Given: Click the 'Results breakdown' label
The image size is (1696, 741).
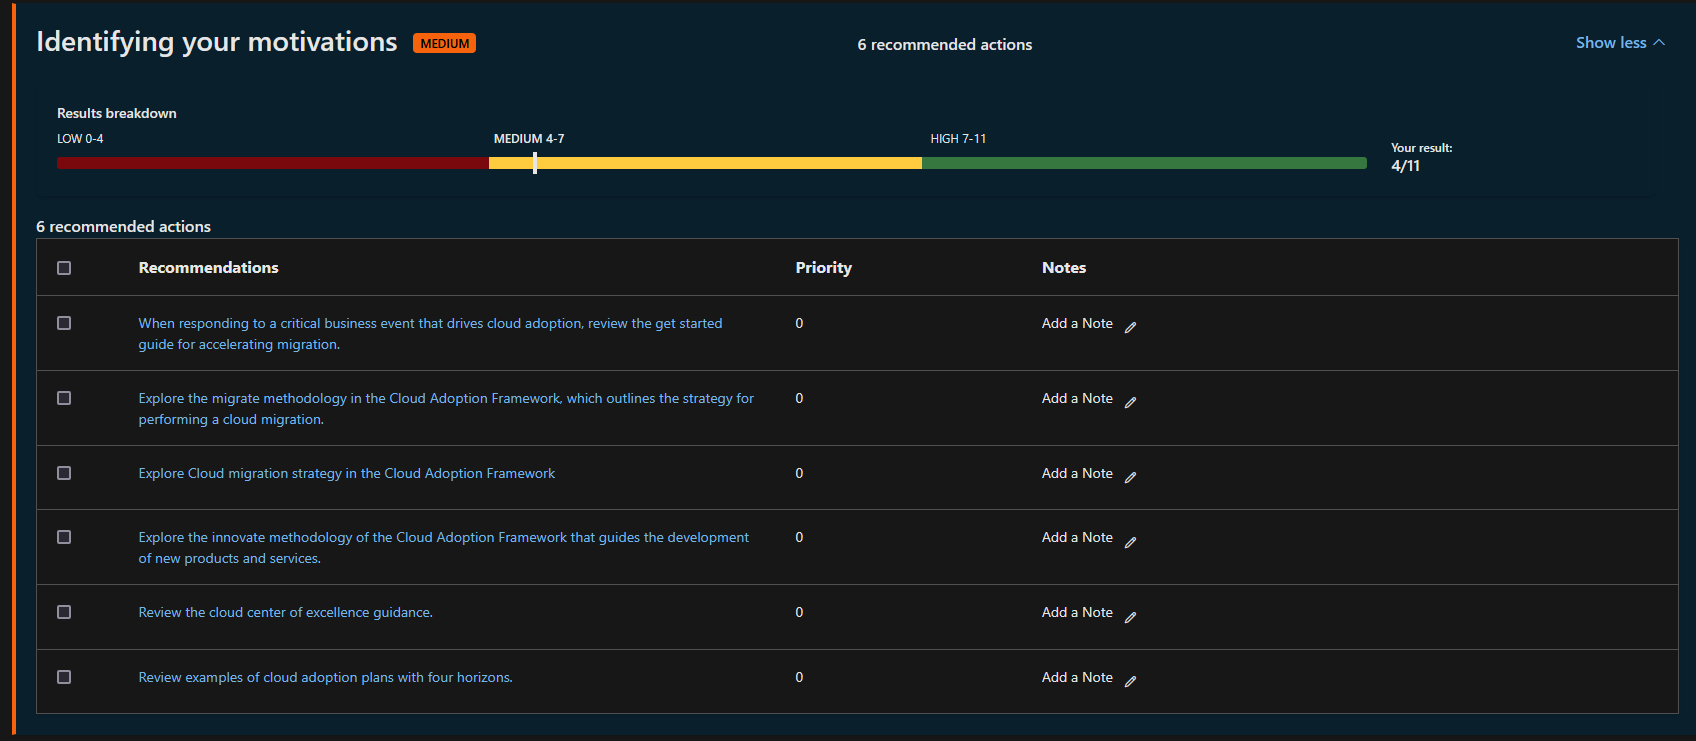Looking at the screenshot, I should point(117,113).
